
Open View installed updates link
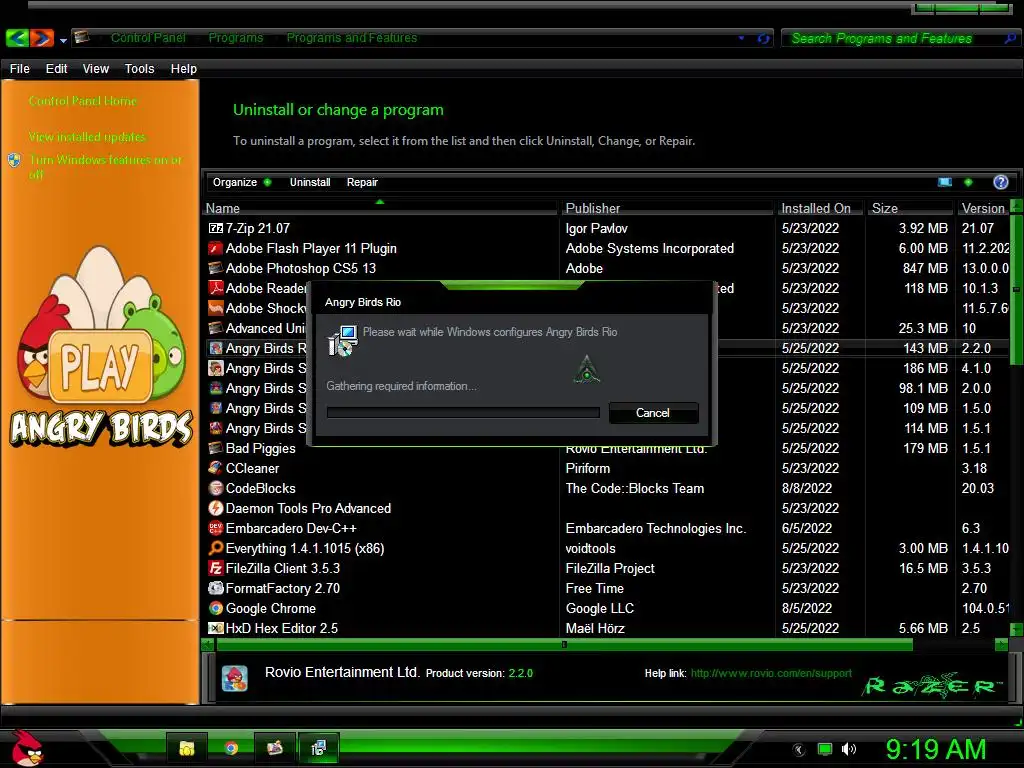[x=87, y=136]
